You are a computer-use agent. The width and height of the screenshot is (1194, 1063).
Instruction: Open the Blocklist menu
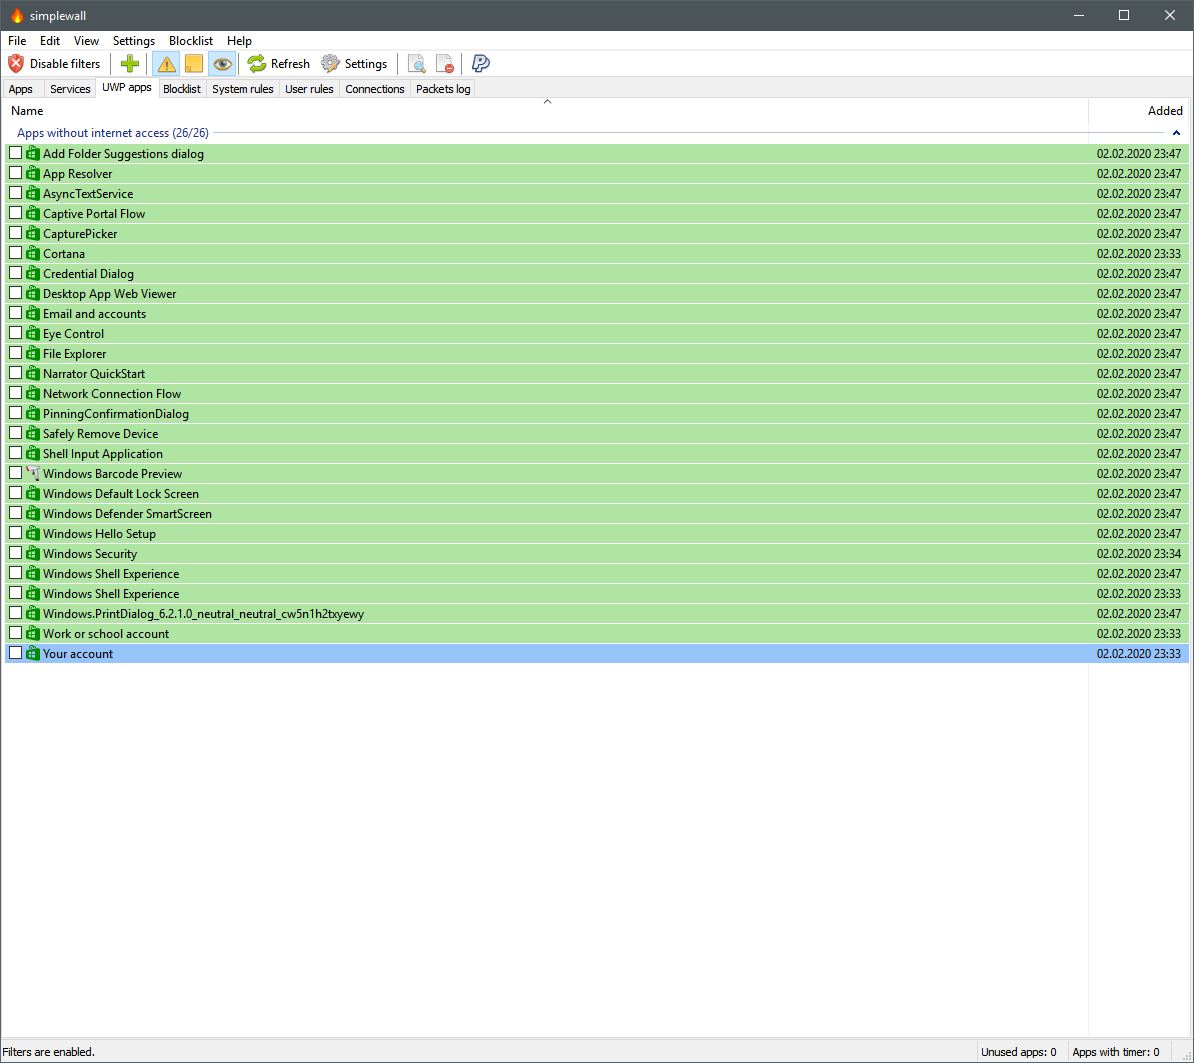(x=191, y=41)
